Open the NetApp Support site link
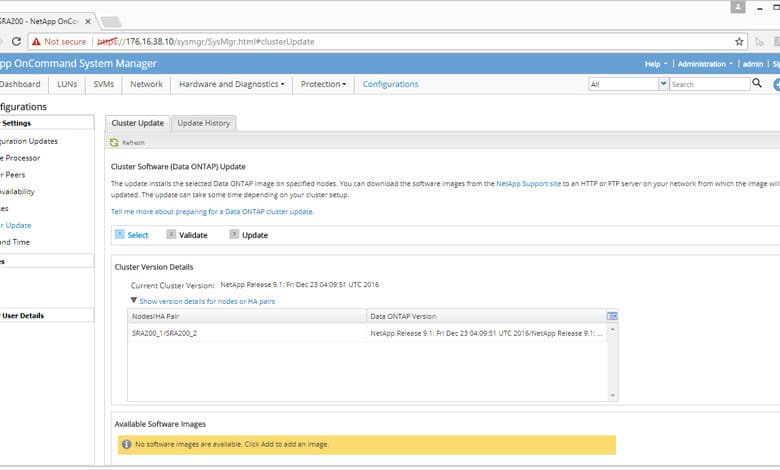The width and height of the screenshot is (780, 470). pos(528,184)
